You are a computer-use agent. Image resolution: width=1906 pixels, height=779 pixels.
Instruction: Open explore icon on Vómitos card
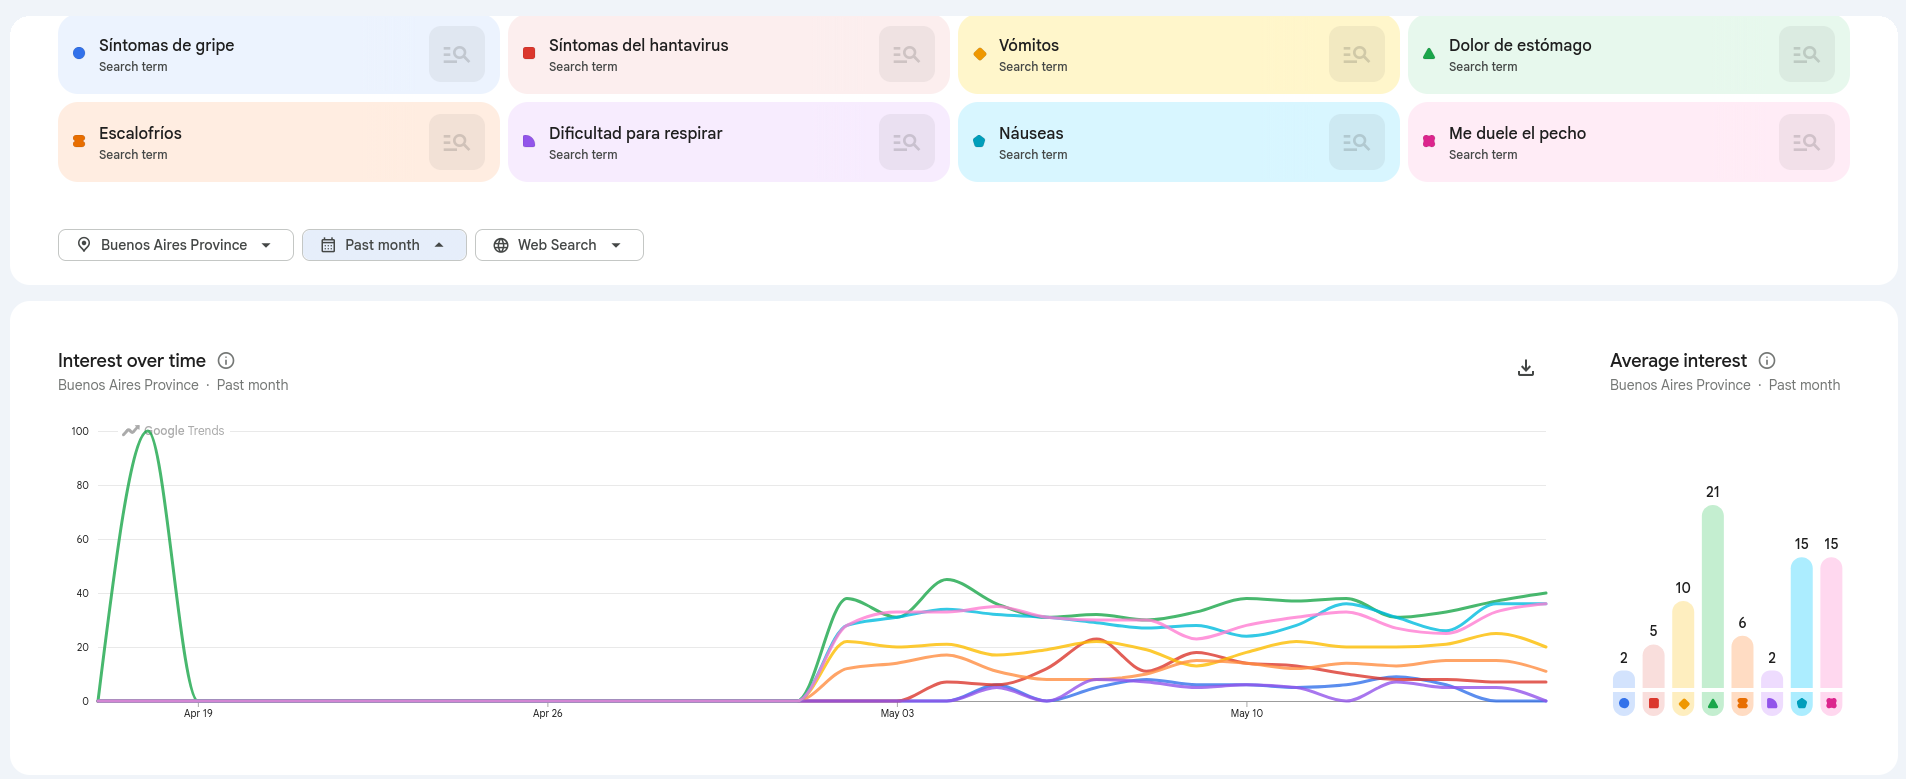[x=1357, y=54]
